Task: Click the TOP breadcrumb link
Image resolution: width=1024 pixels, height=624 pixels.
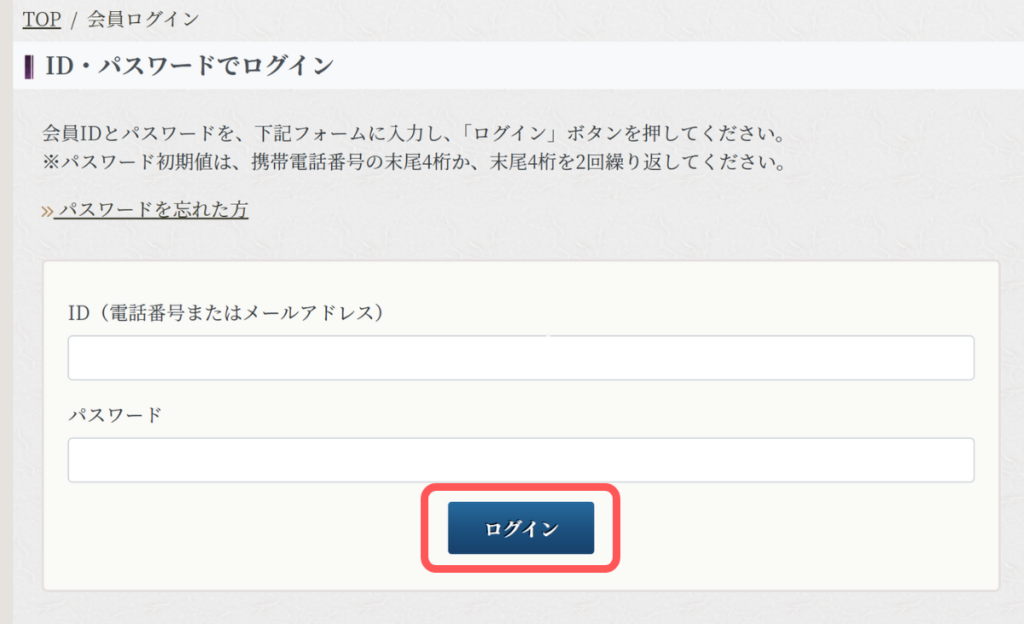Action: [41, 18]
